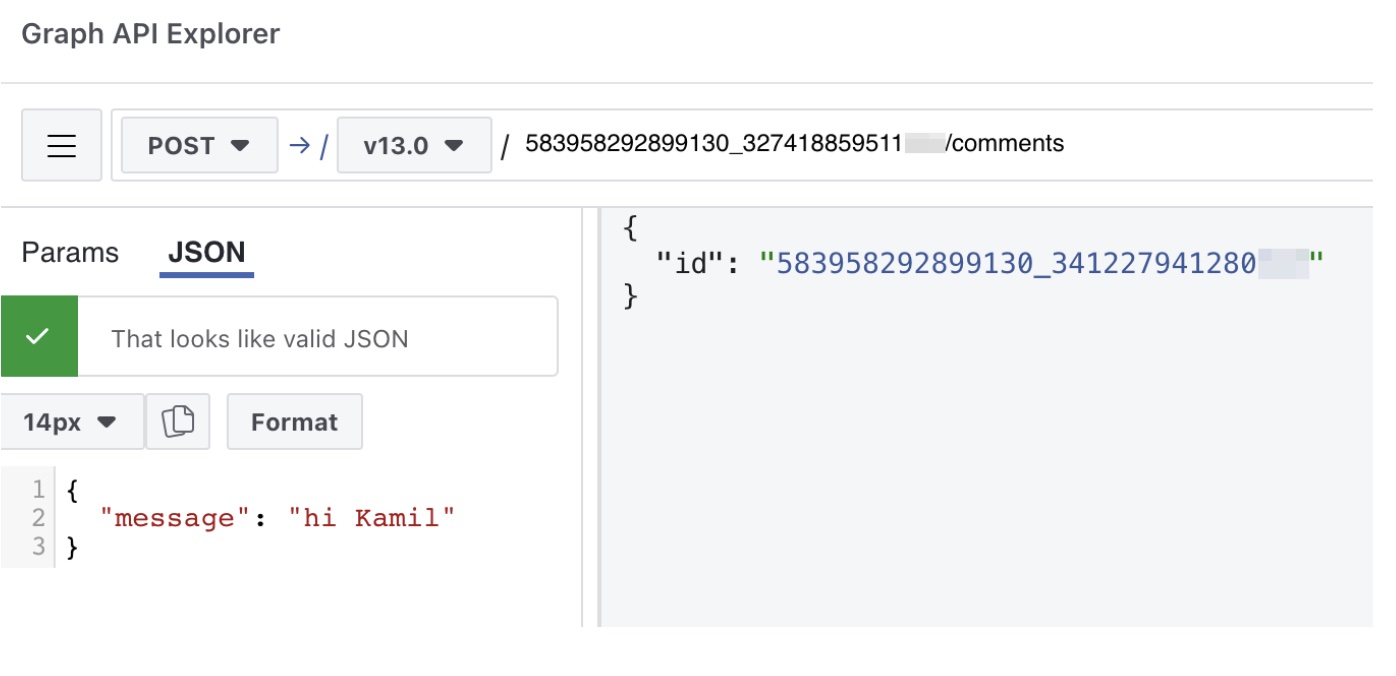Click the arrow icon after POST
Image resolution: width=1396 pixels, height=676 pixels.
click(299, 145)
